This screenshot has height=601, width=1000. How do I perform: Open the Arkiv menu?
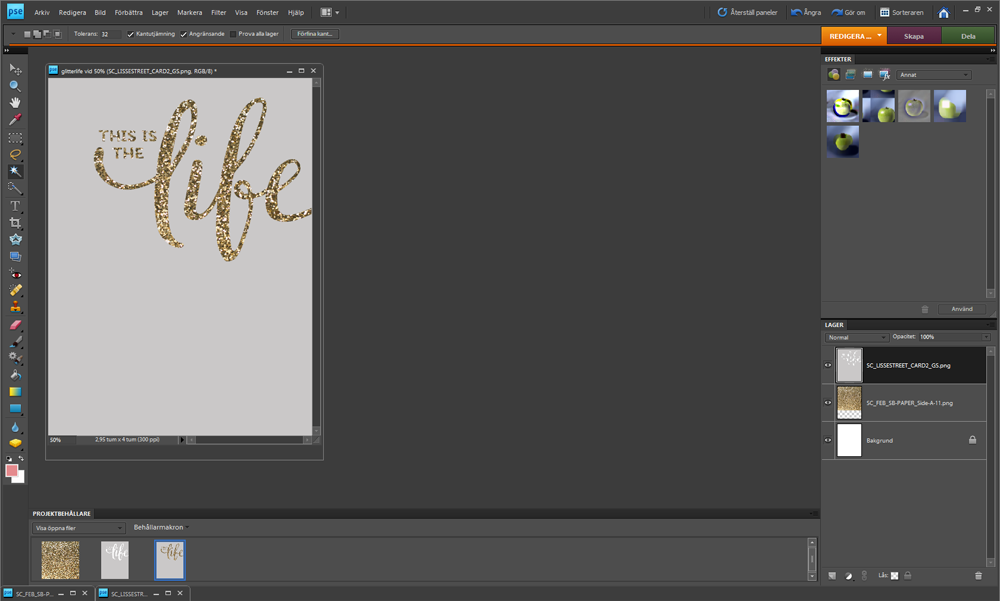pos(40,12)
